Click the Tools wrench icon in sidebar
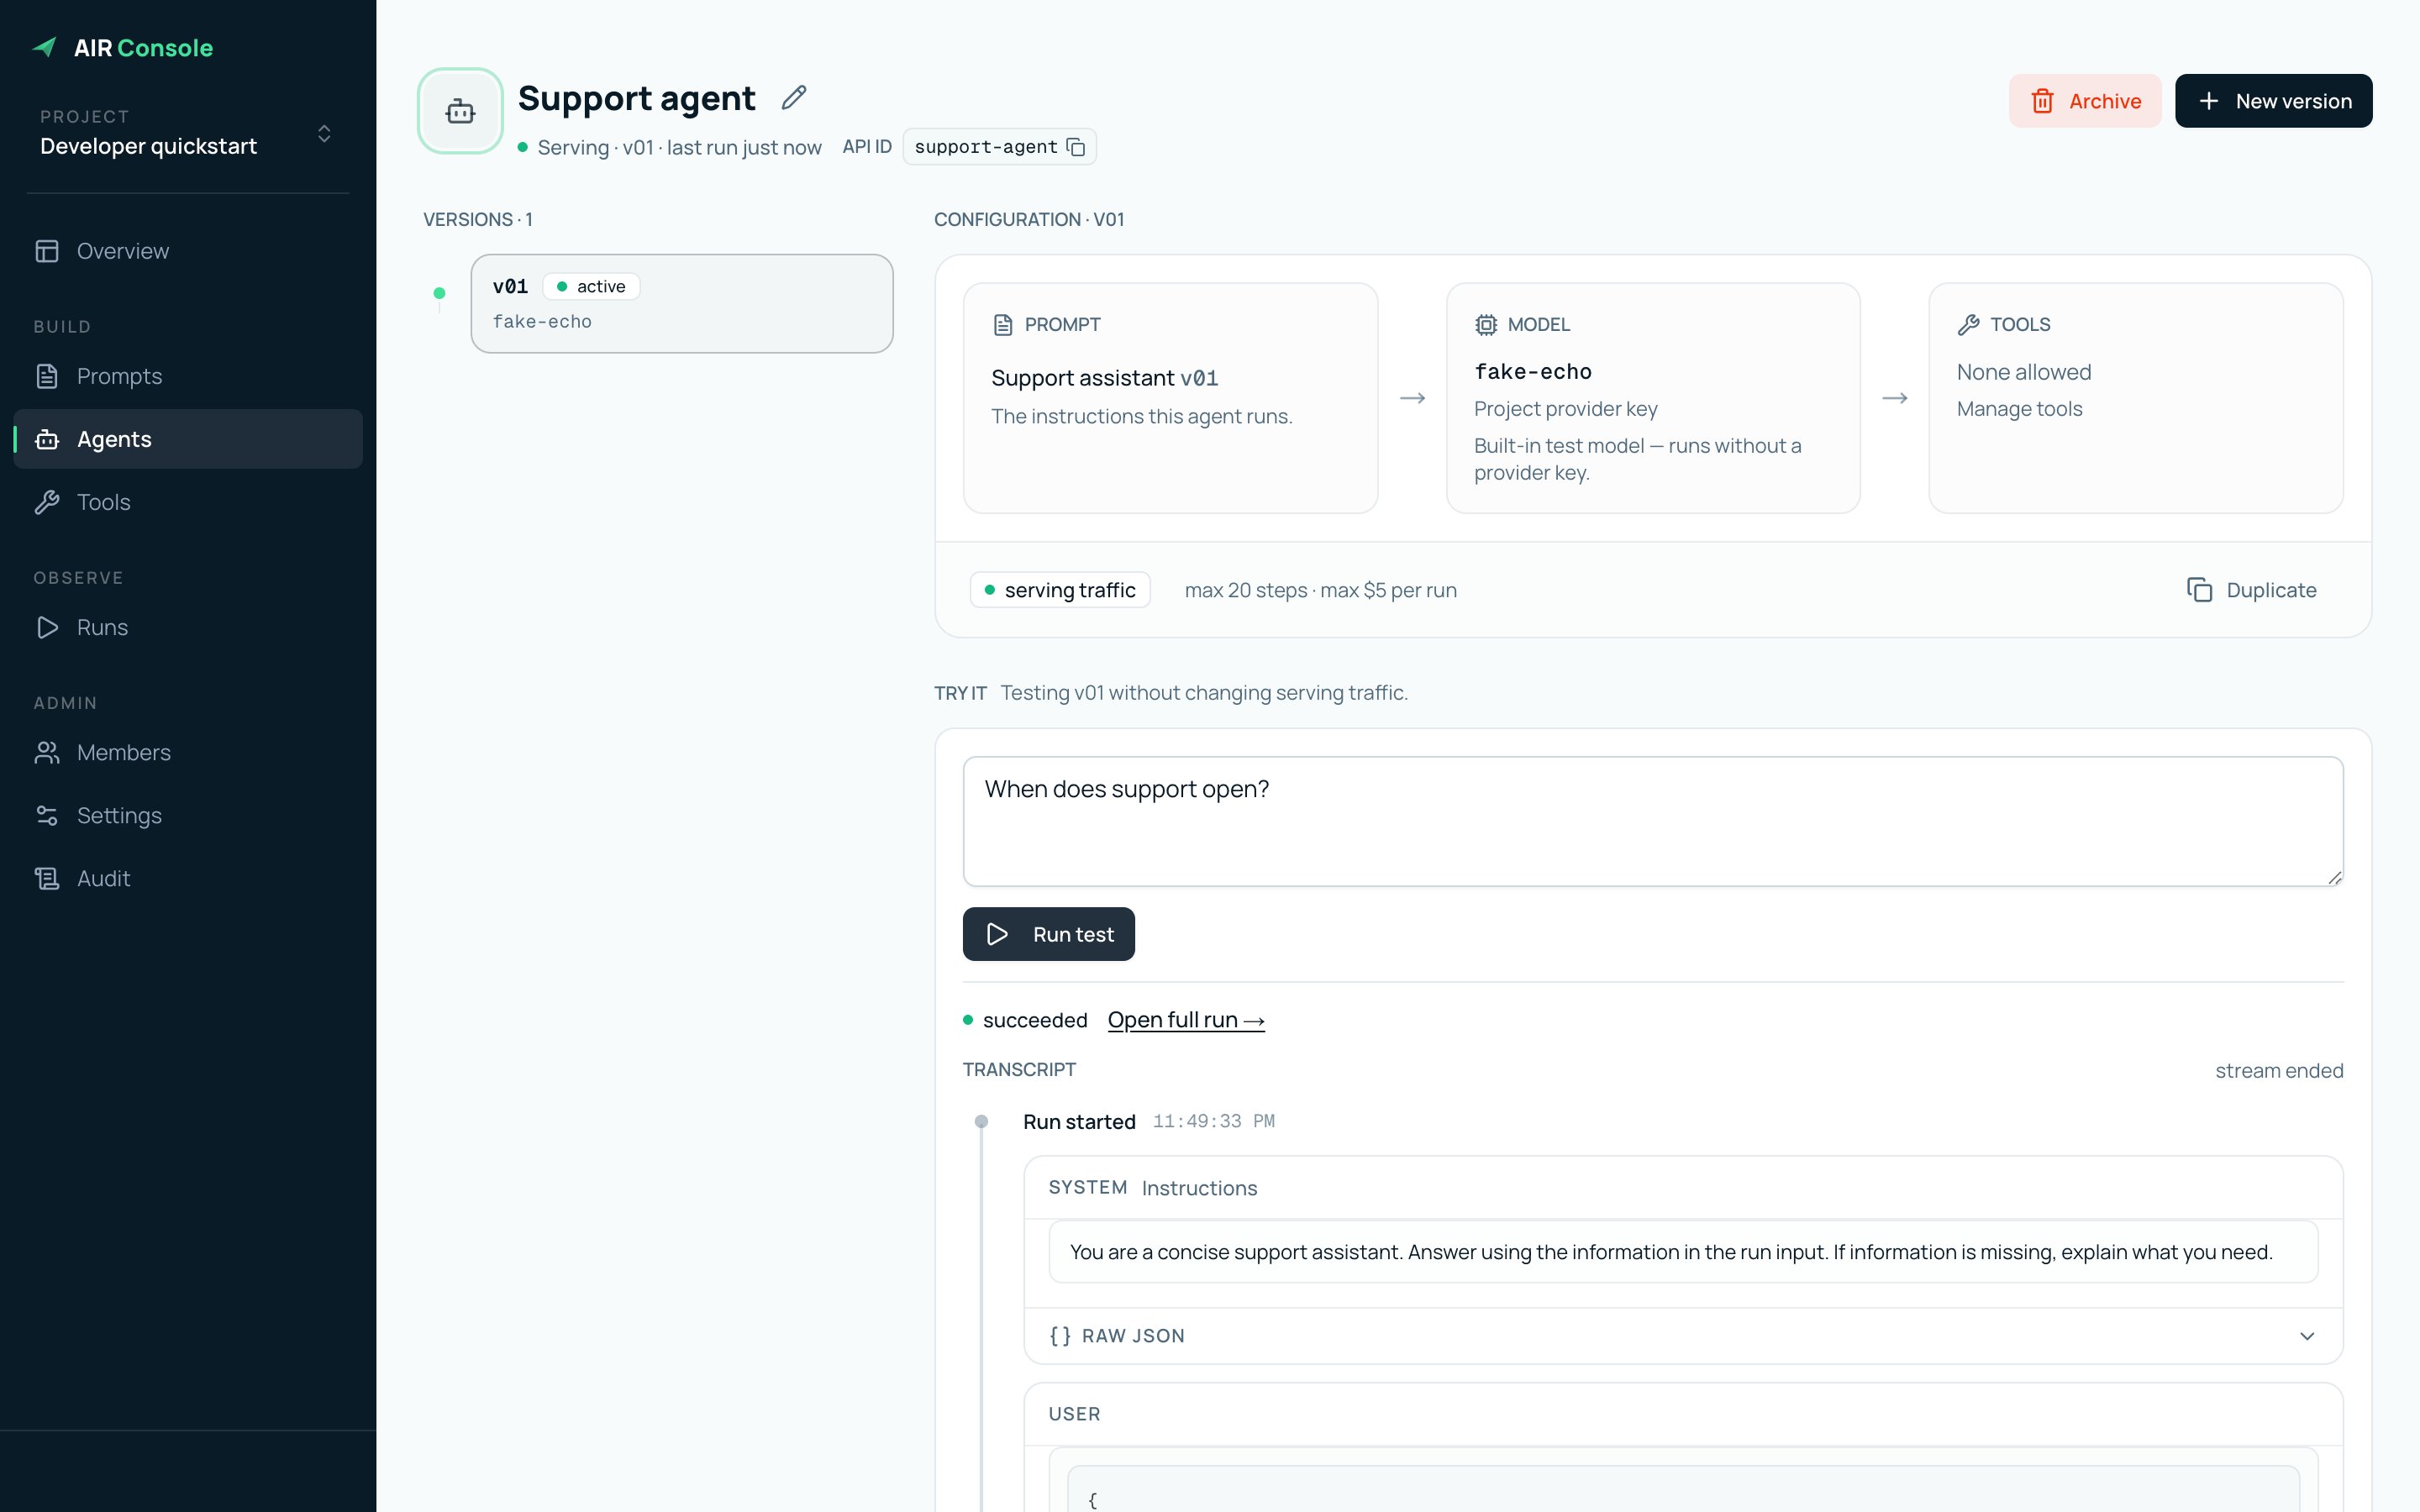2420x1512 pixels. [47, 502]
